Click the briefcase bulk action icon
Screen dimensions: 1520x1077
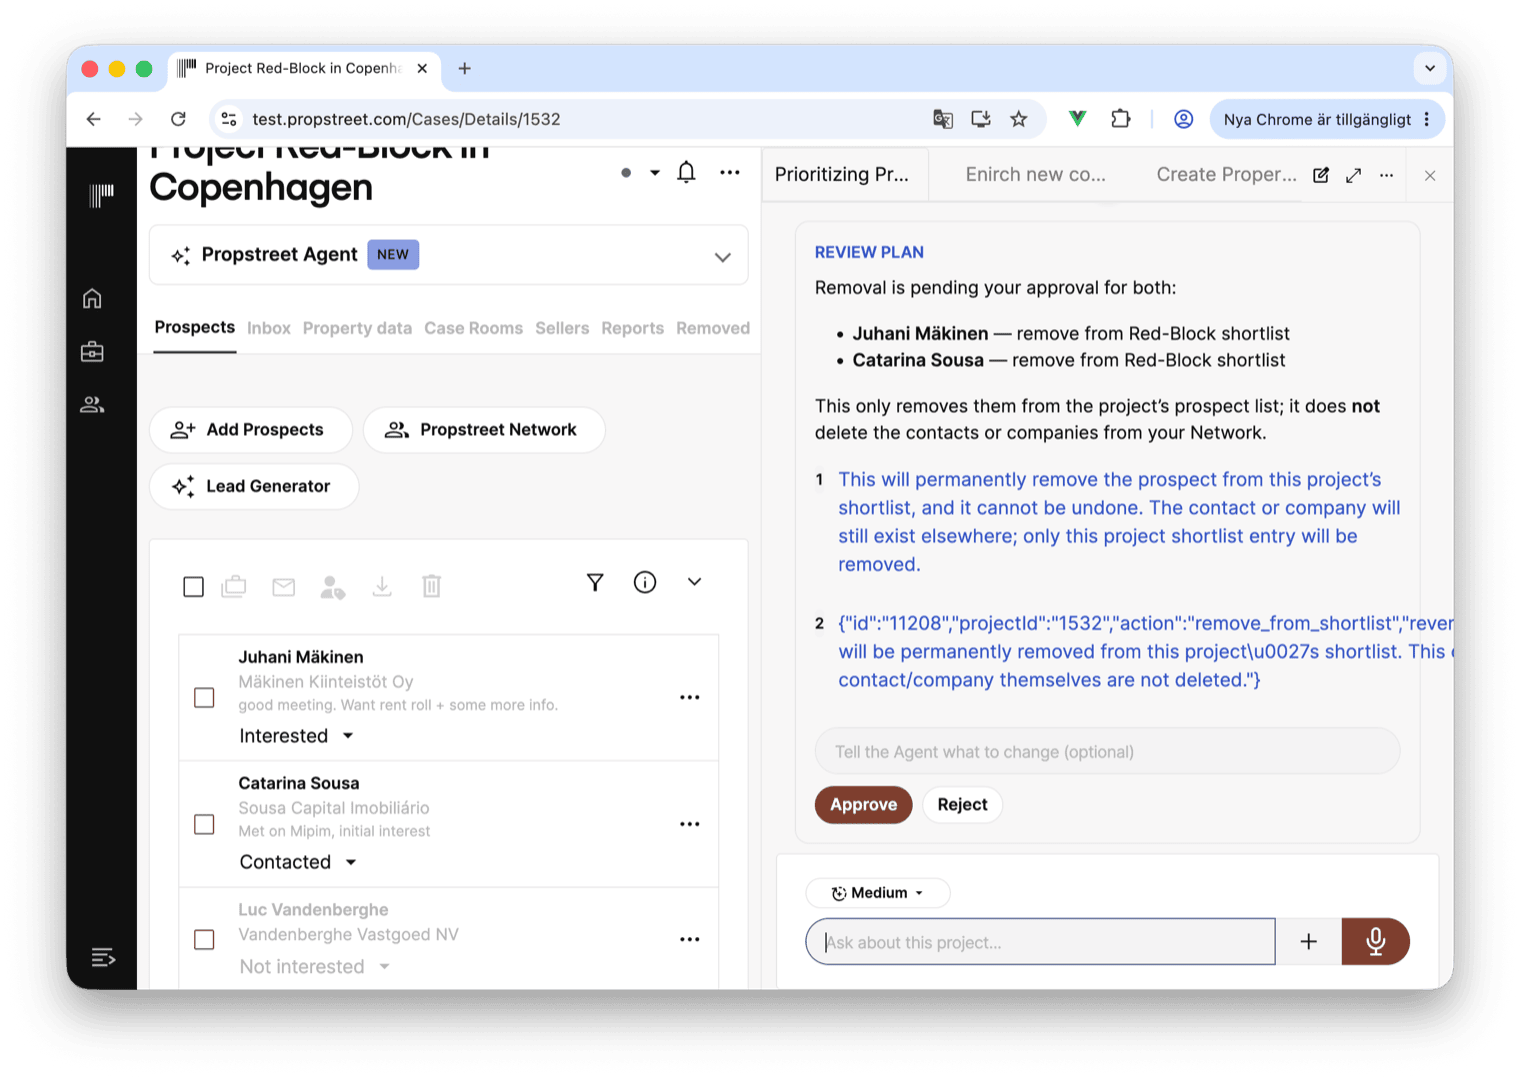click(234, 586)
